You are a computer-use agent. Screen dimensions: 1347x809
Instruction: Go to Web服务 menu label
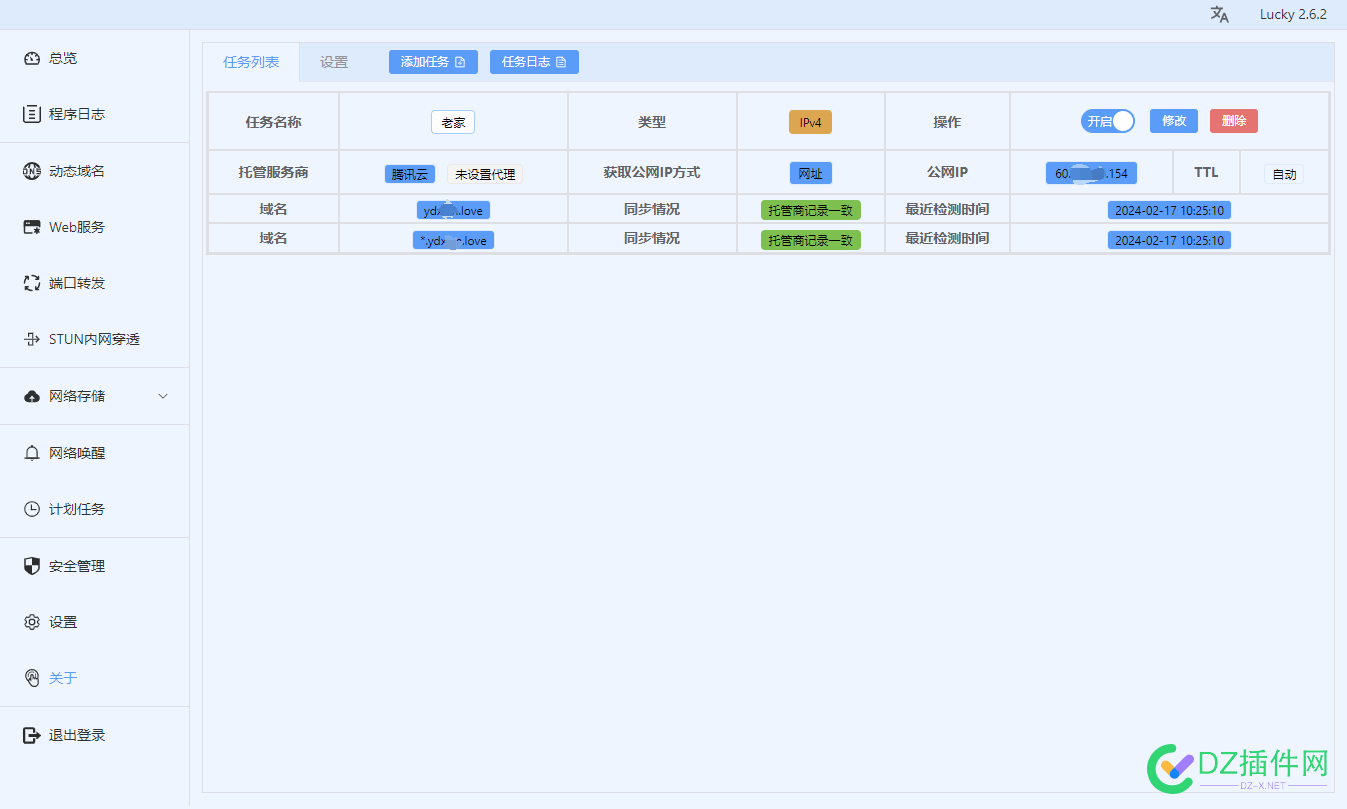(77, 227)
